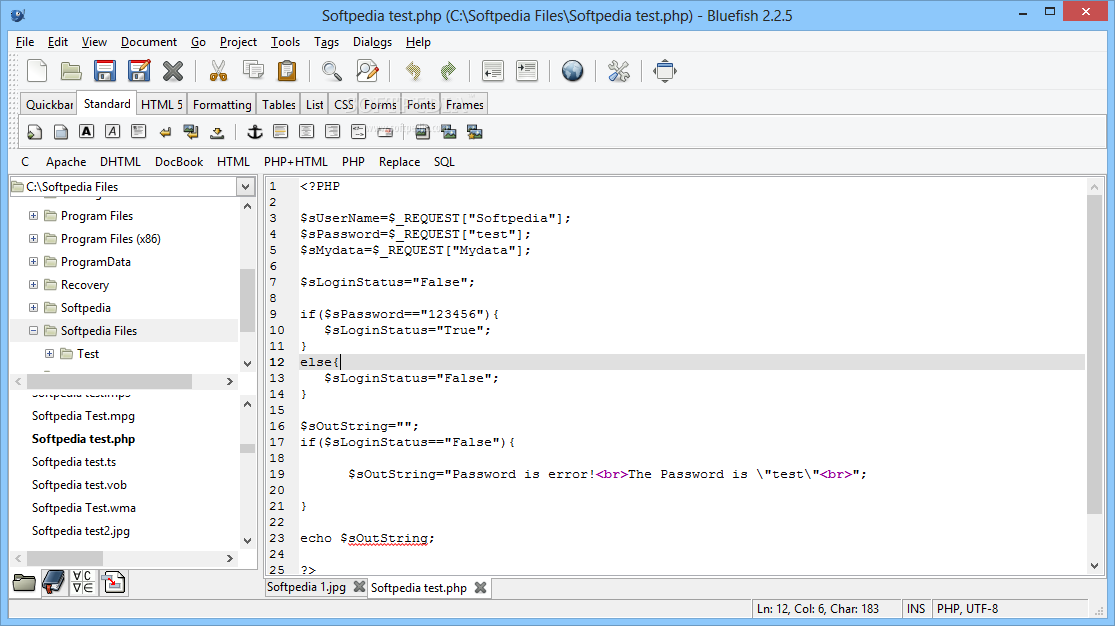Preview in browser with the globe icon
The height and width of the screenshot is (626, 1115).
[x=572, y=71]
